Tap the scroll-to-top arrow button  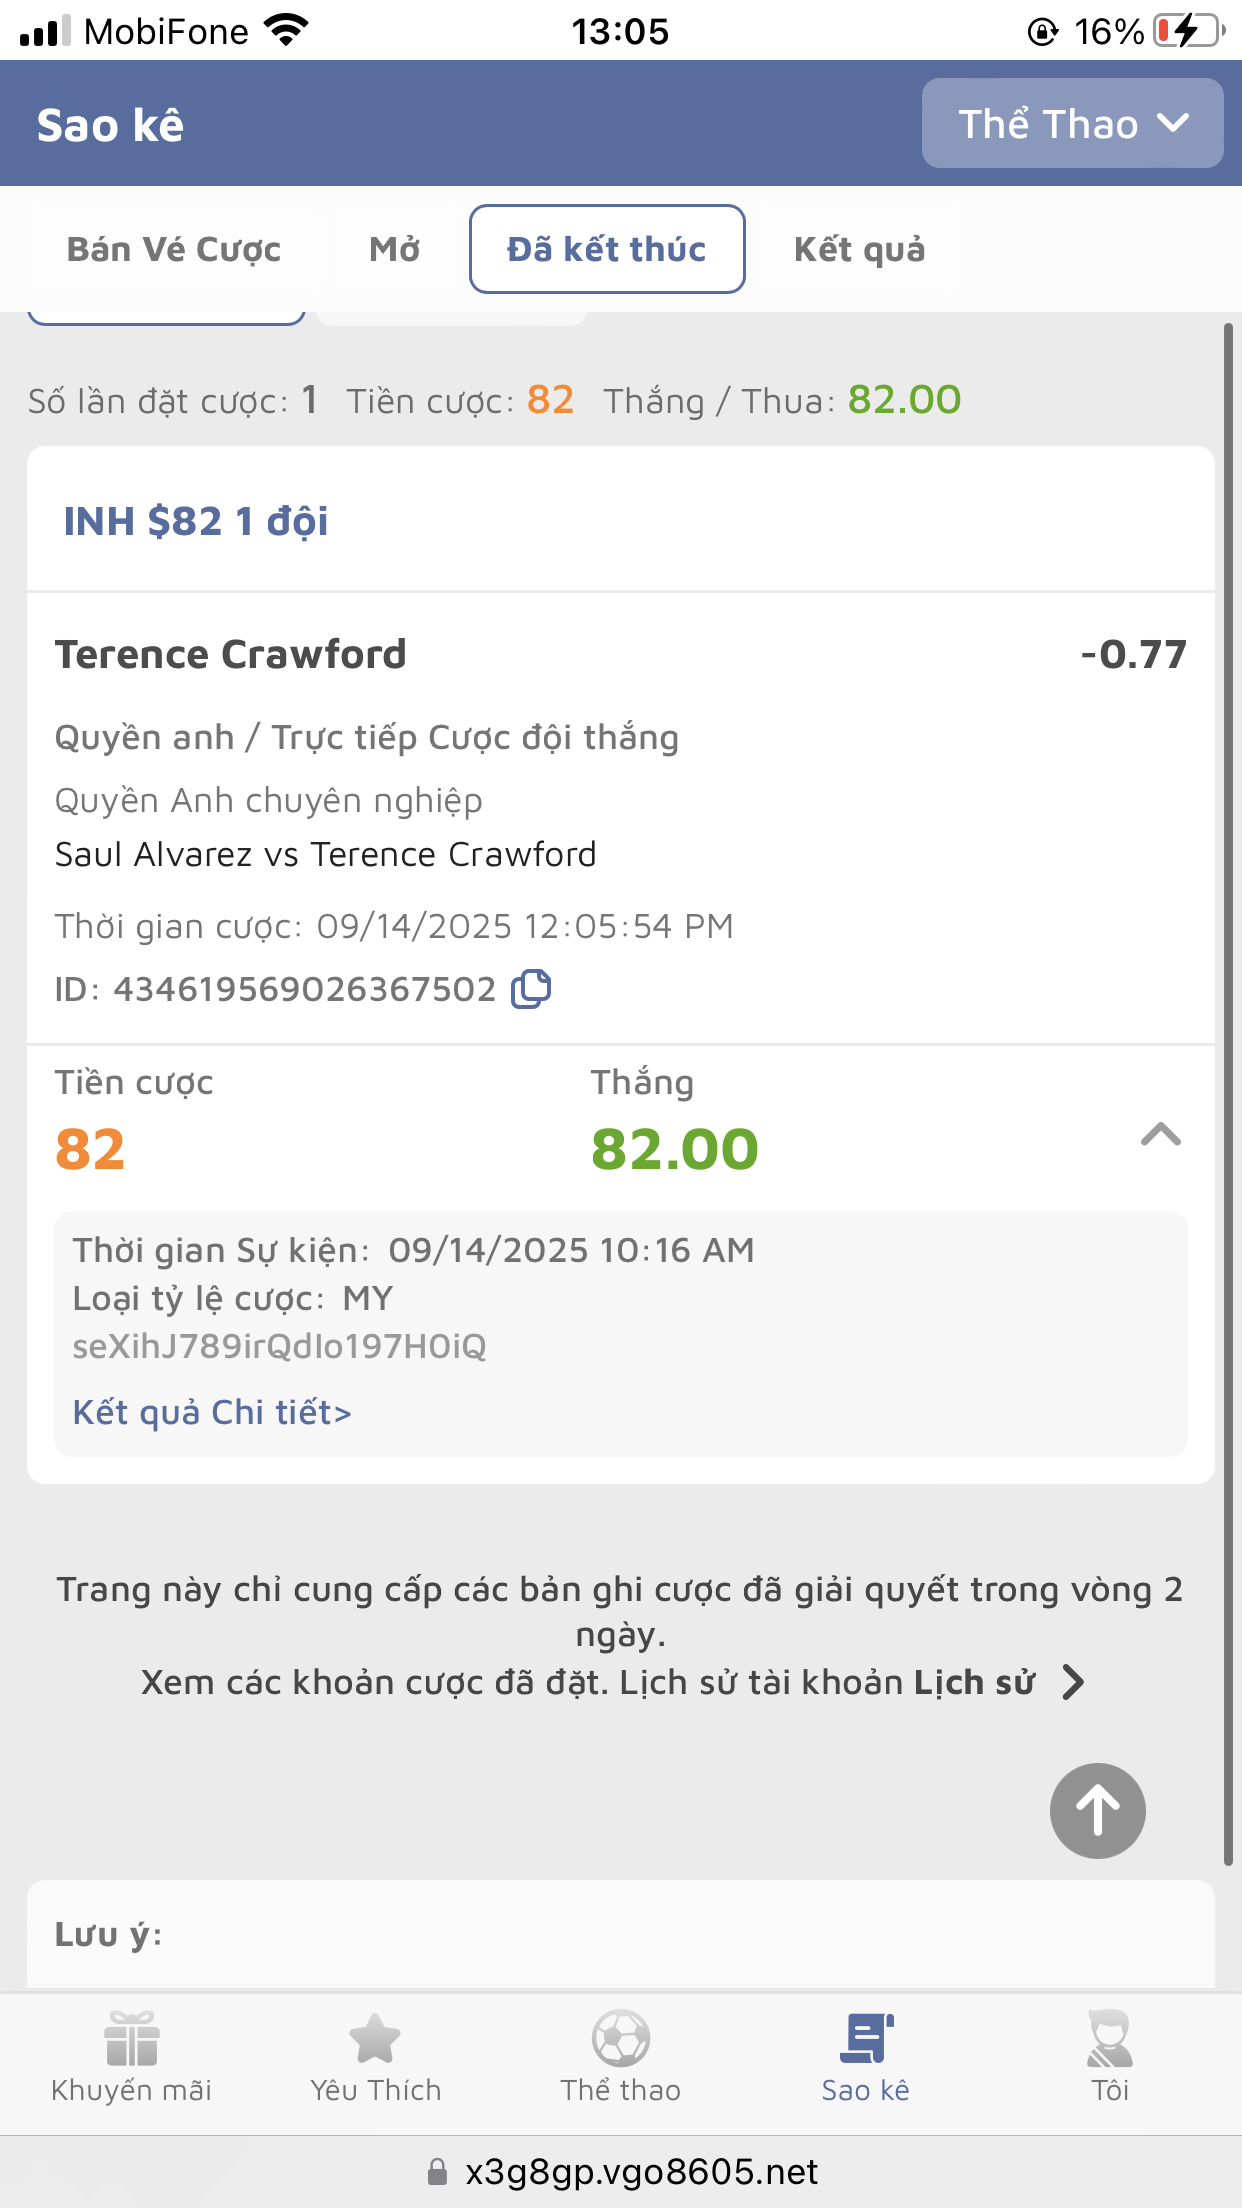pyautogui.click(x=1097, y=1810)
